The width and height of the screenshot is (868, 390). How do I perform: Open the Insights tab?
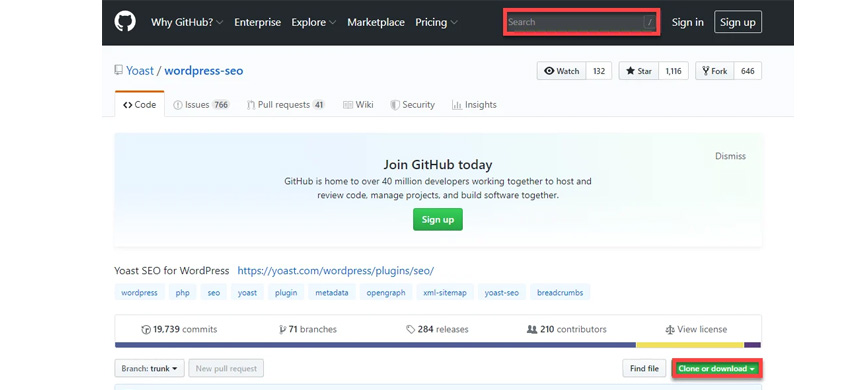[474, 105]
